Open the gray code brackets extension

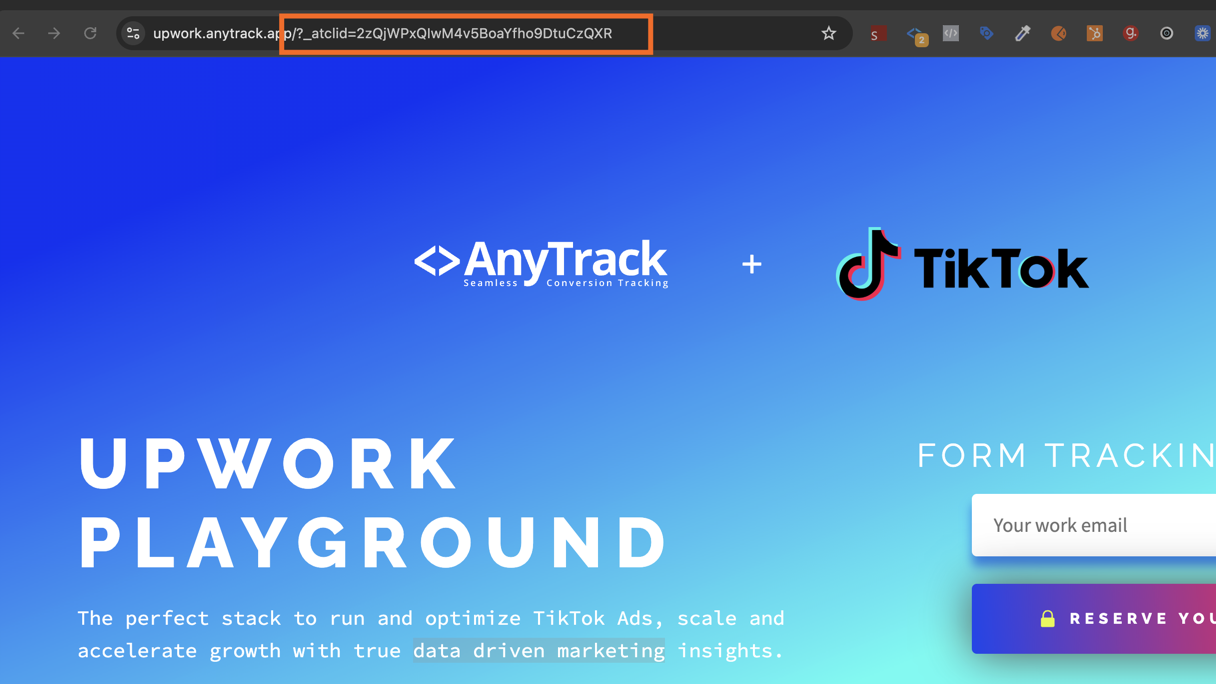coord(951,33)
